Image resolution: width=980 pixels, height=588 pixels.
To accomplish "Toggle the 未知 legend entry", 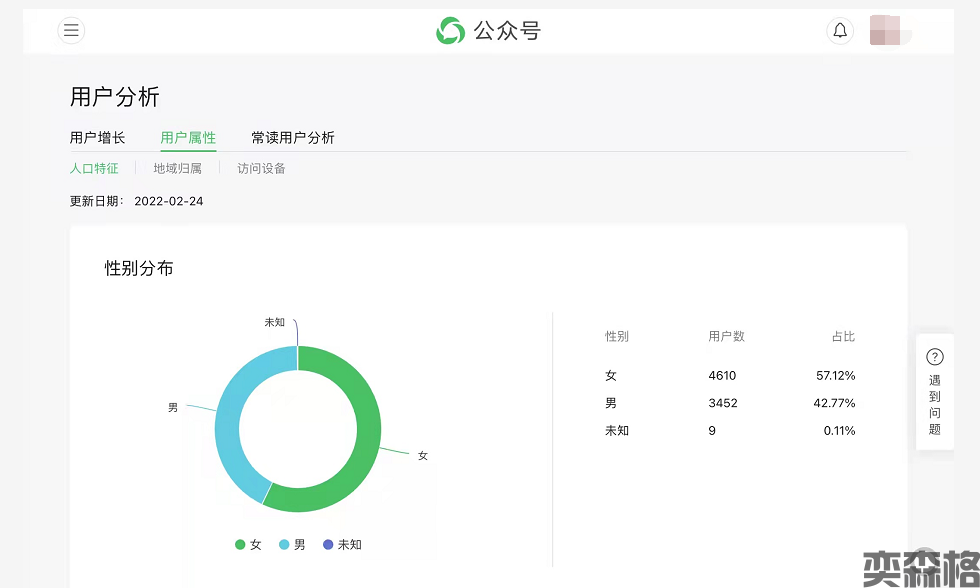I will click(342, 545).
